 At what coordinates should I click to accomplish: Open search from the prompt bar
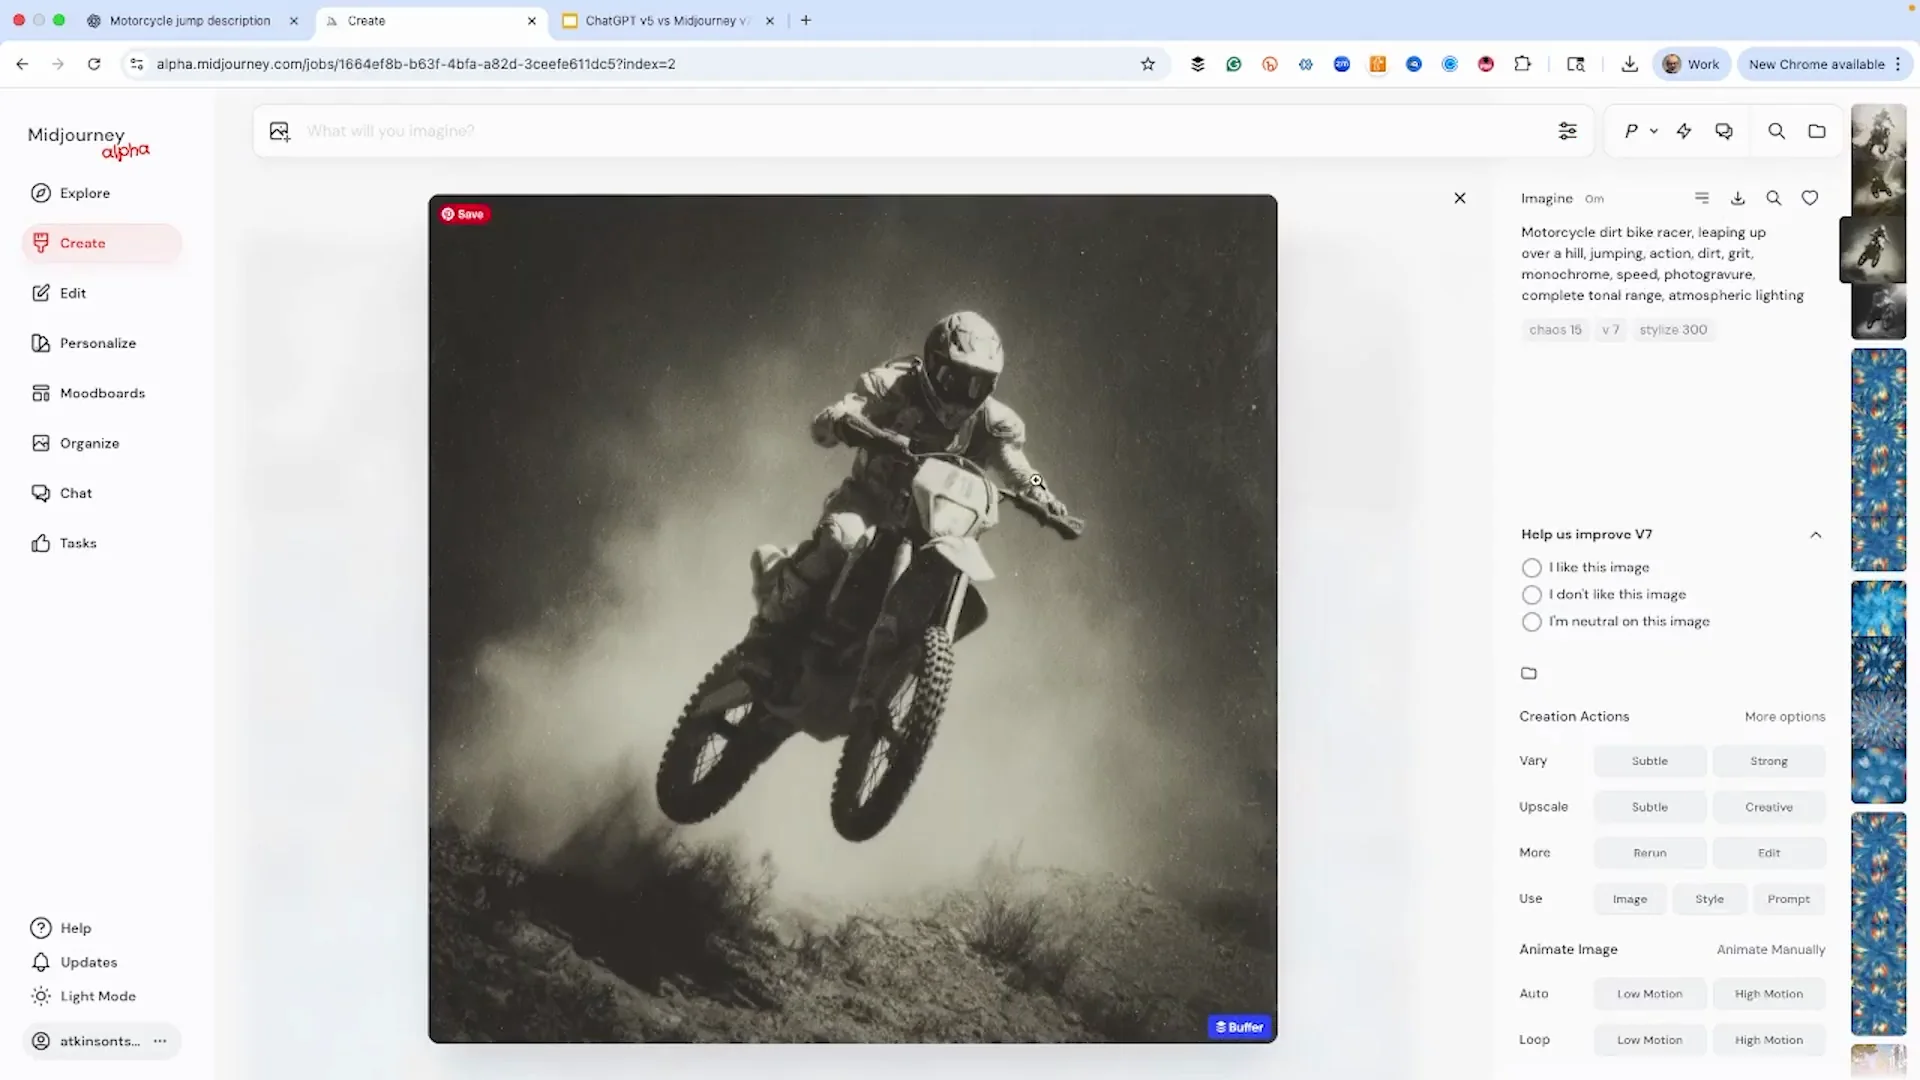[1776, 131]
